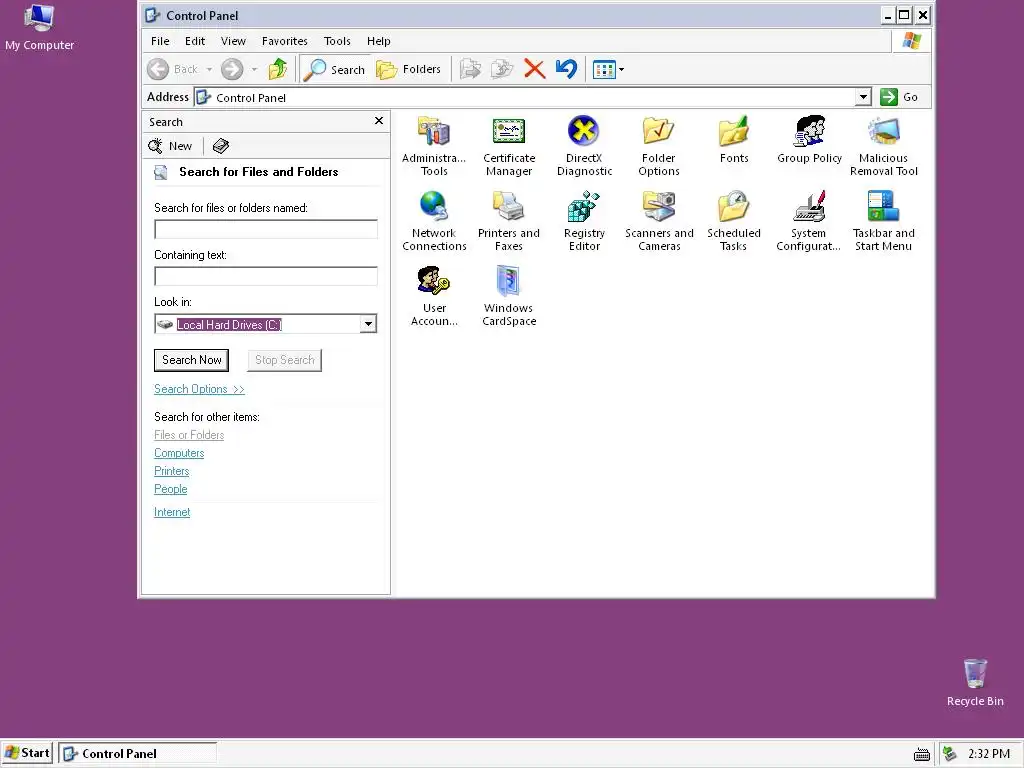Click the People search link
This screenshot has height=768, width=1024.
point(170,489)
